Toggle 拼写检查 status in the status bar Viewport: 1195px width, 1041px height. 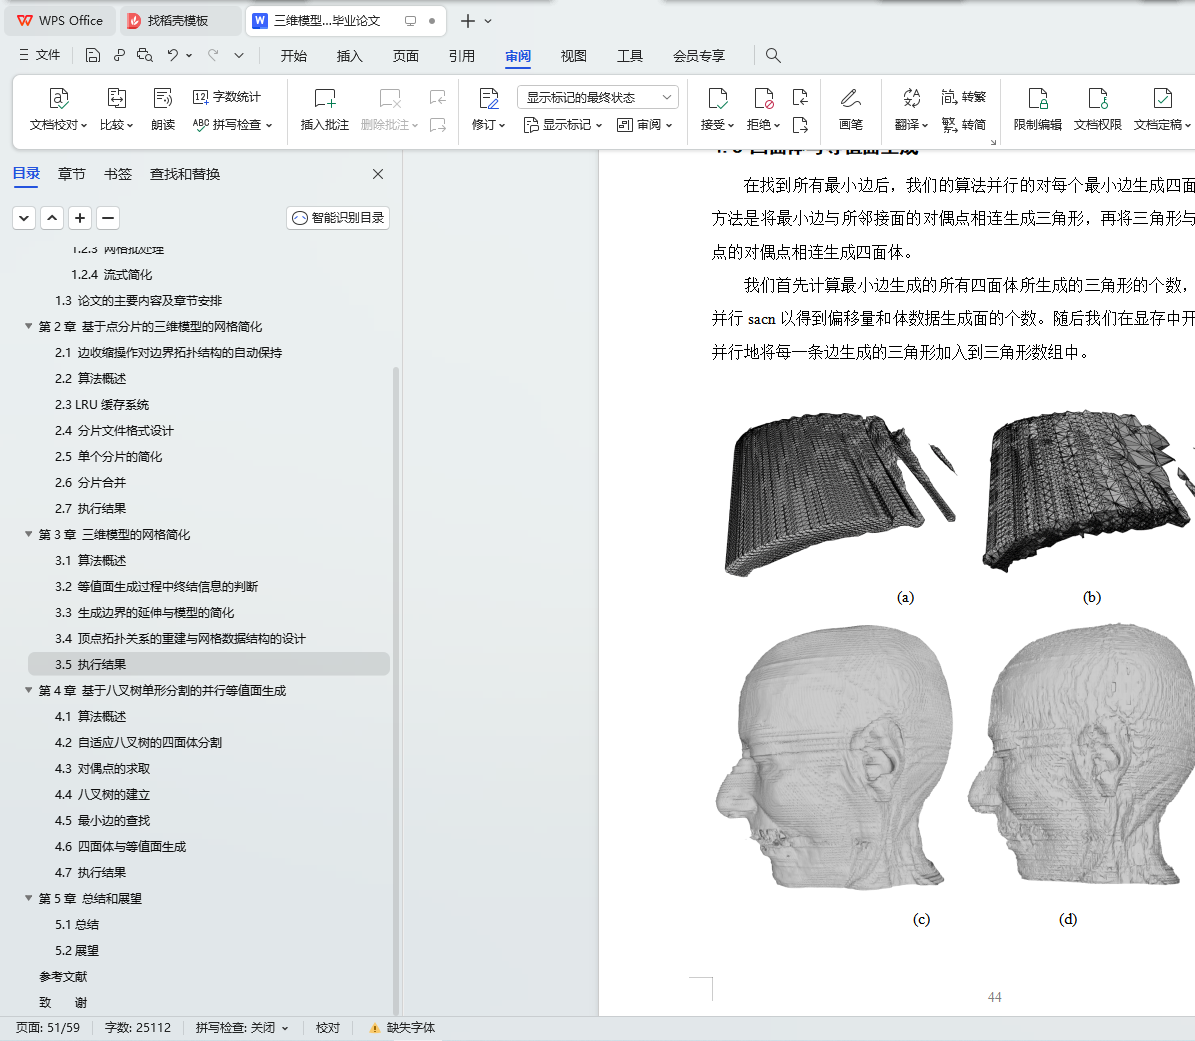point(241,1028)
